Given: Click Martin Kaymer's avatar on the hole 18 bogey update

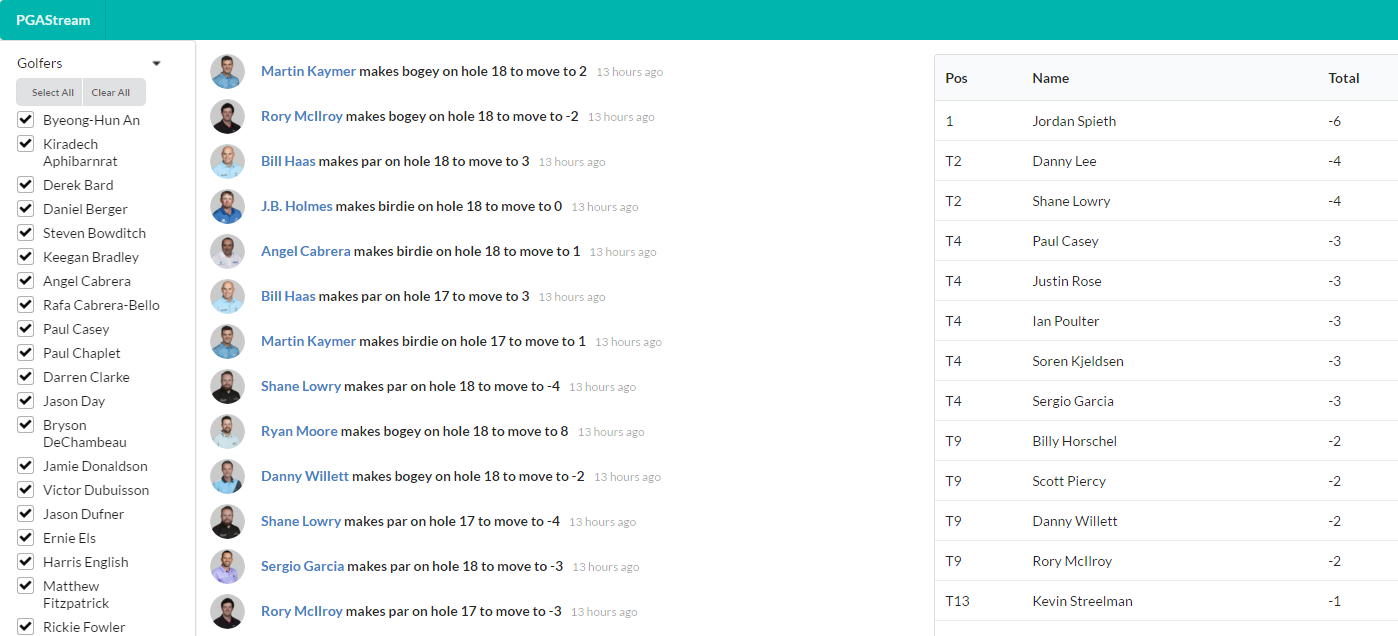Looking at the screenshot, I should [228, 72].
